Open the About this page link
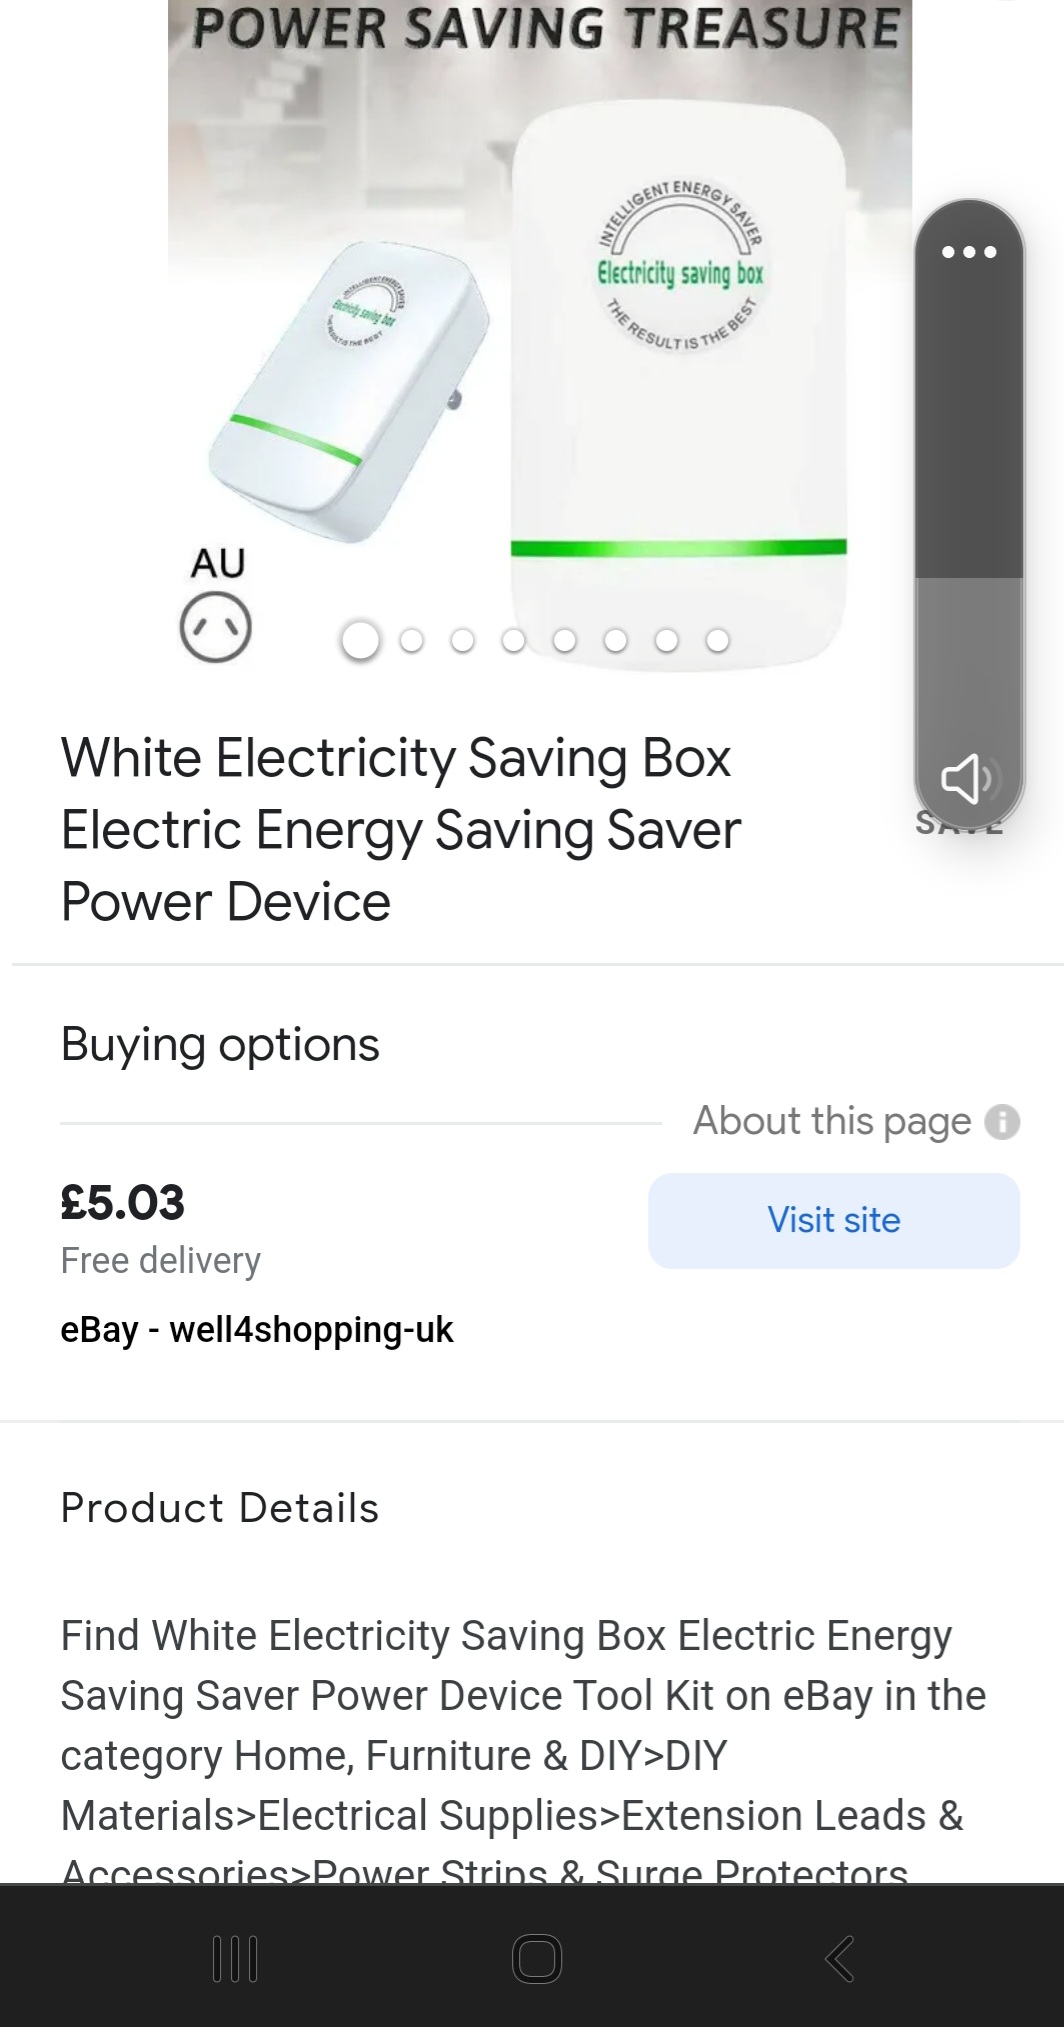The height and width of the screenshot is (2027, 1064). point(832,1121)
